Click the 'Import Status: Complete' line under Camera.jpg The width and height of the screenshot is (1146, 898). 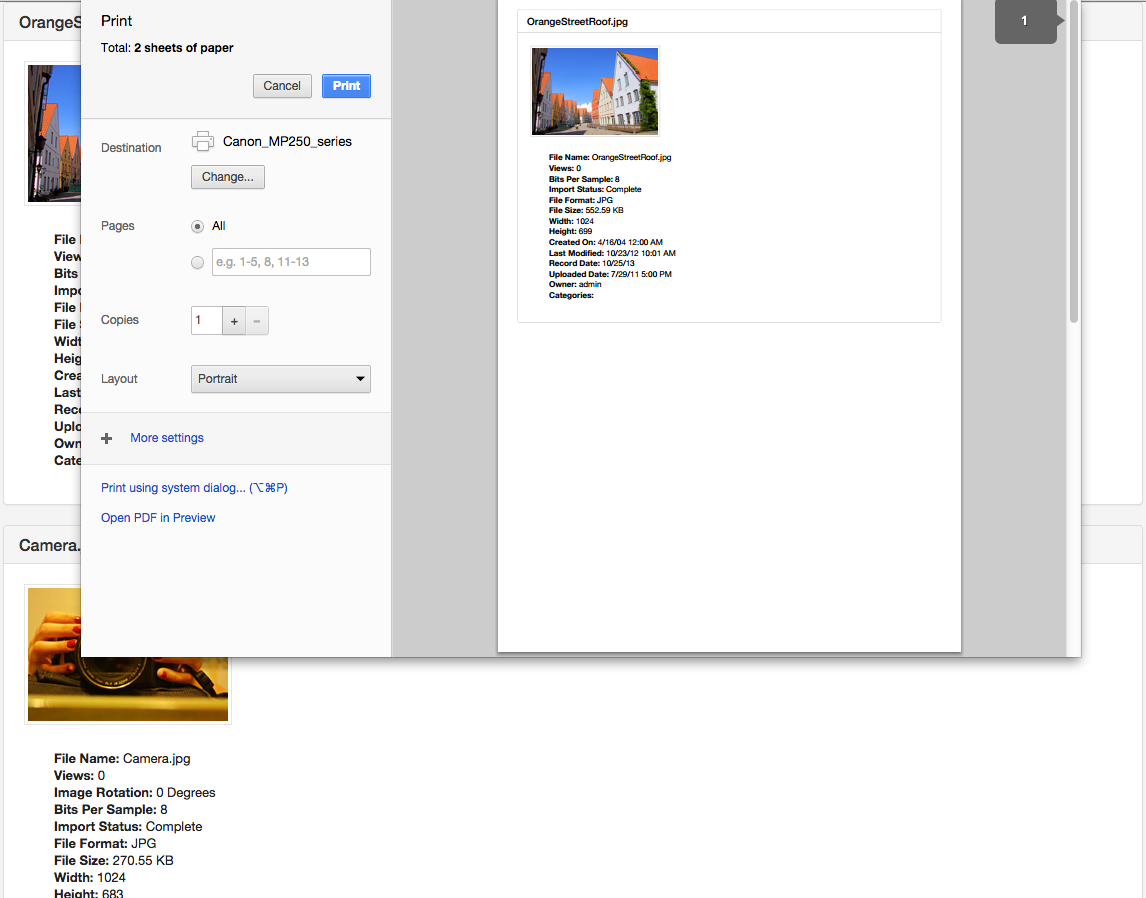tap(128, 826)
